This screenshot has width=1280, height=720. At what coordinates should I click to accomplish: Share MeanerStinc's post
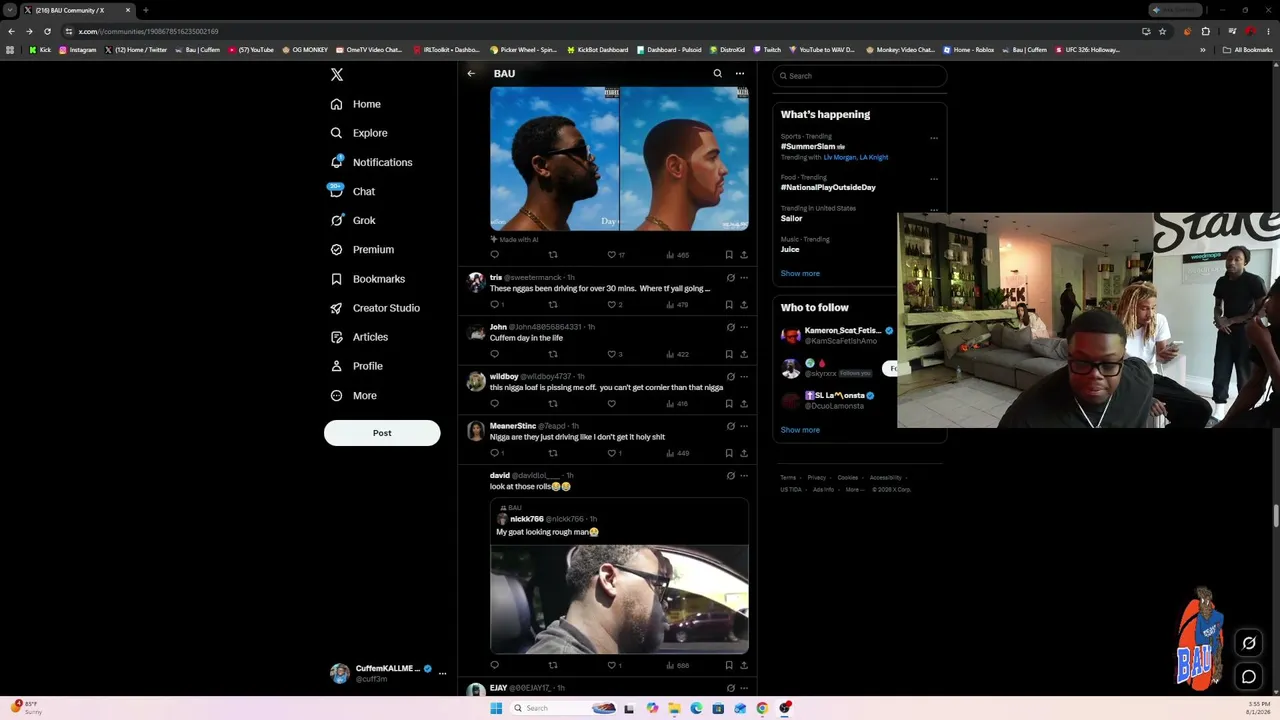(x=744, y=453)
